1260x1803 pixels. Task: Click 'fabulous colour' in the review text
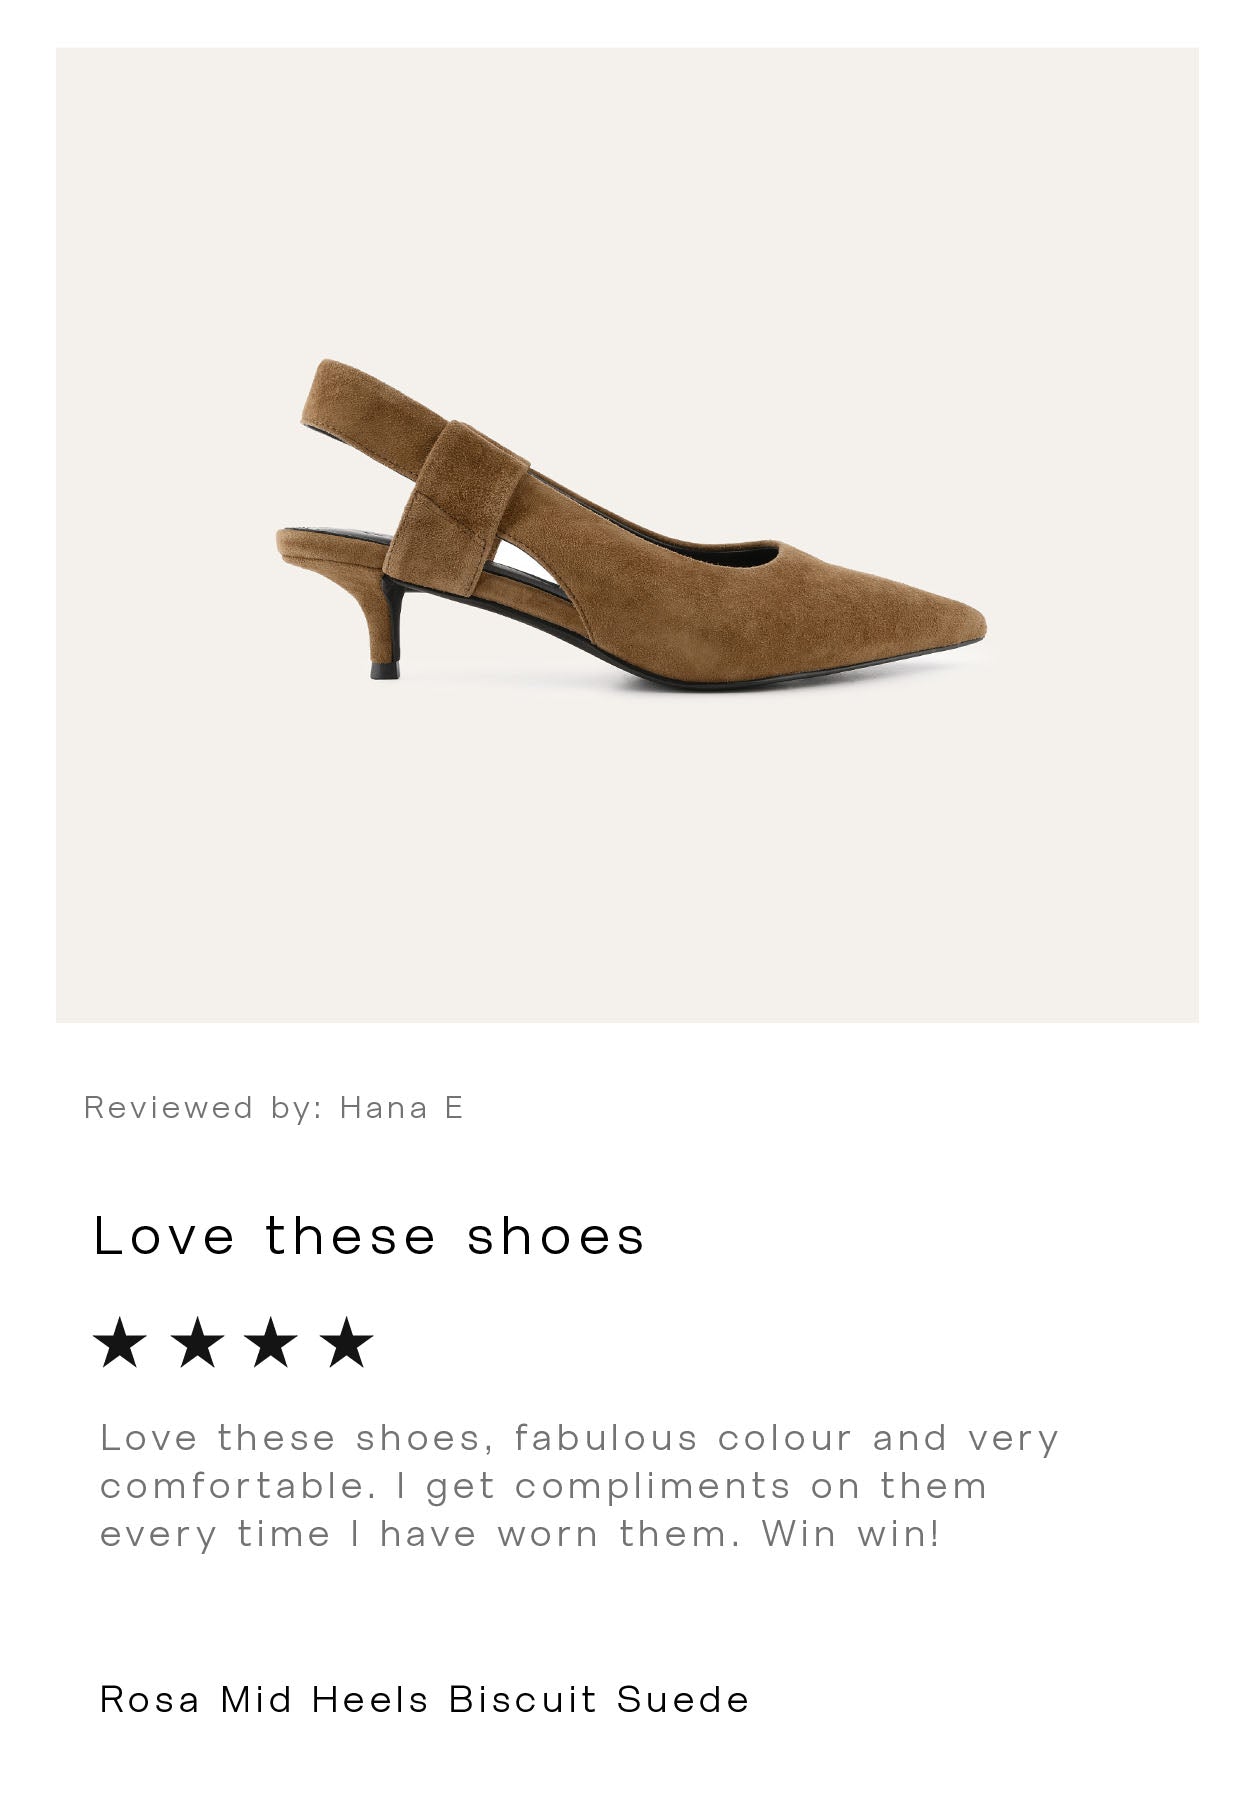point(682,1438)
